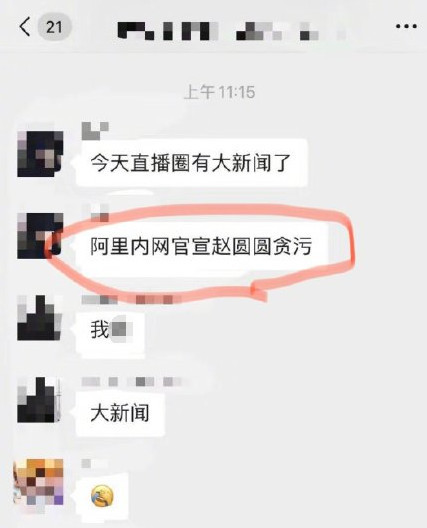Tap avatar next to 大新闻 message
Screen dimensions: 427x528
point(40,400)
